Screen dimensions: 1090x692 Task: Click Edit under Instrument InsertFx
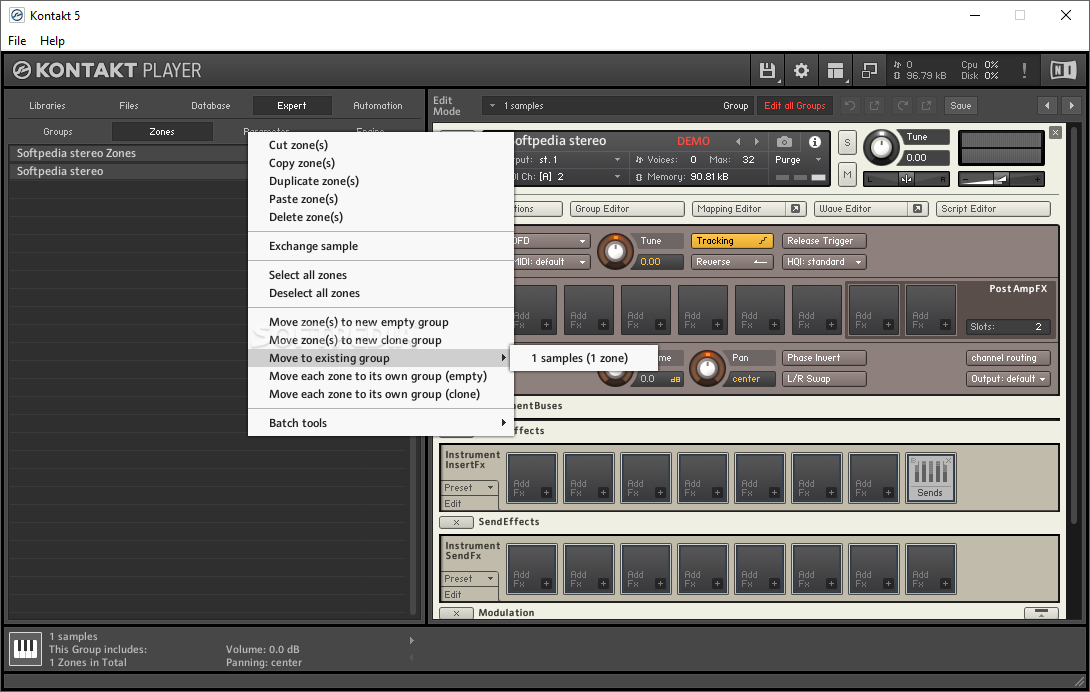pyautogui.click(x=469, y=504)
